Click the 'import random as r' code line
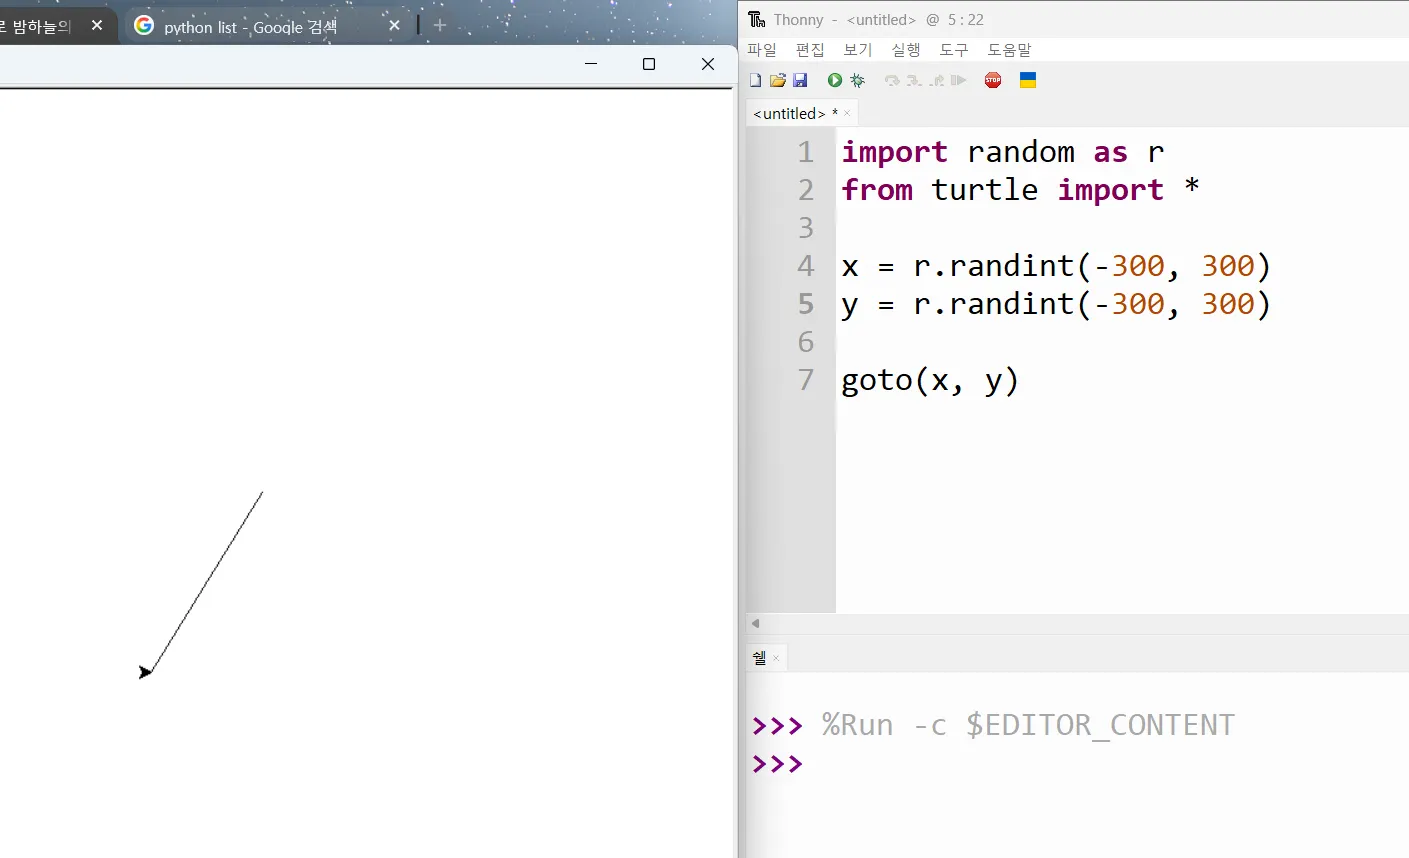 coord(1003,152)
